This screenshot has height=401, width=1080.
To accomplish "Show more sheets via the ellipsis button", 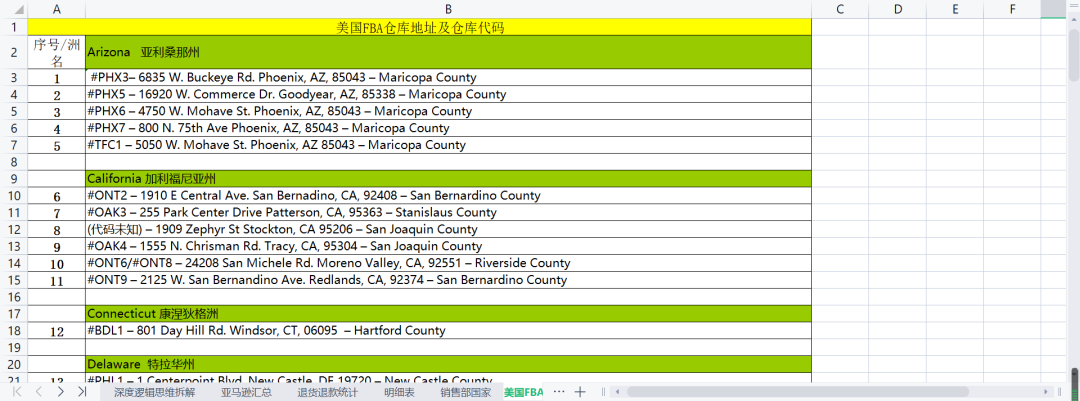I will [x=559, y=392].
